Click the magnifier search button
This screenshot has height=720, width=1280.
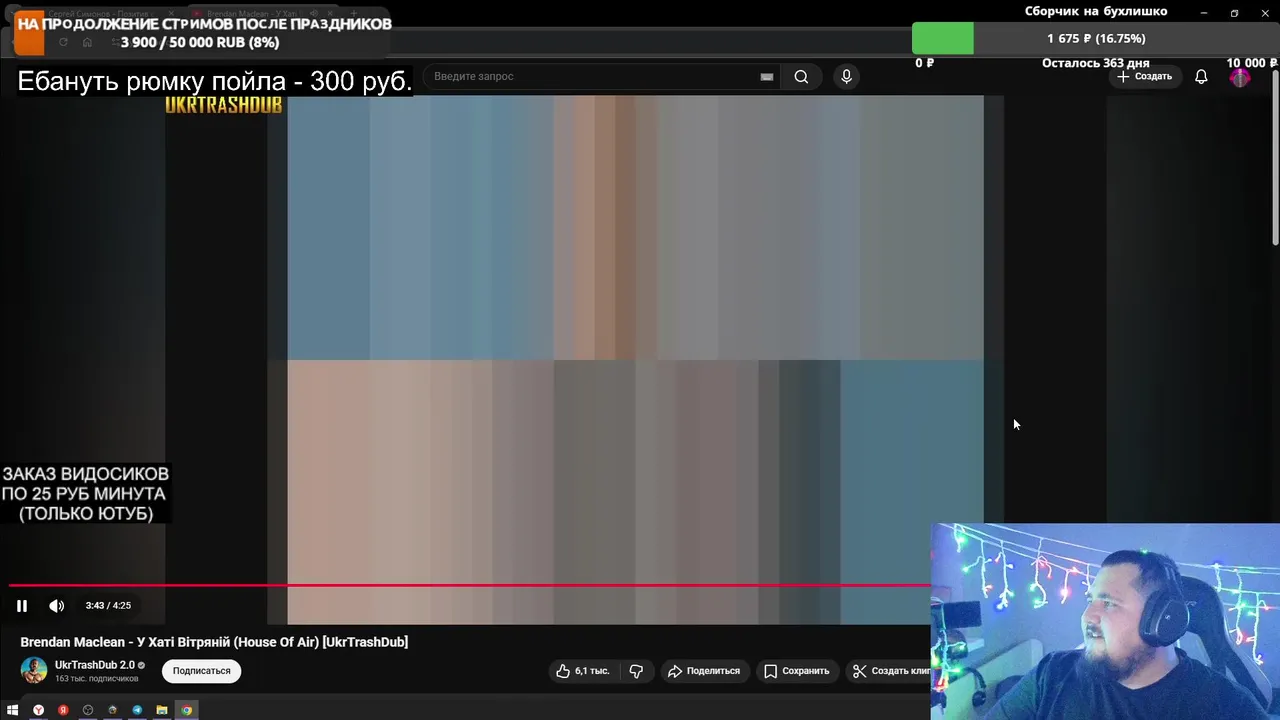tap(801, 77)
